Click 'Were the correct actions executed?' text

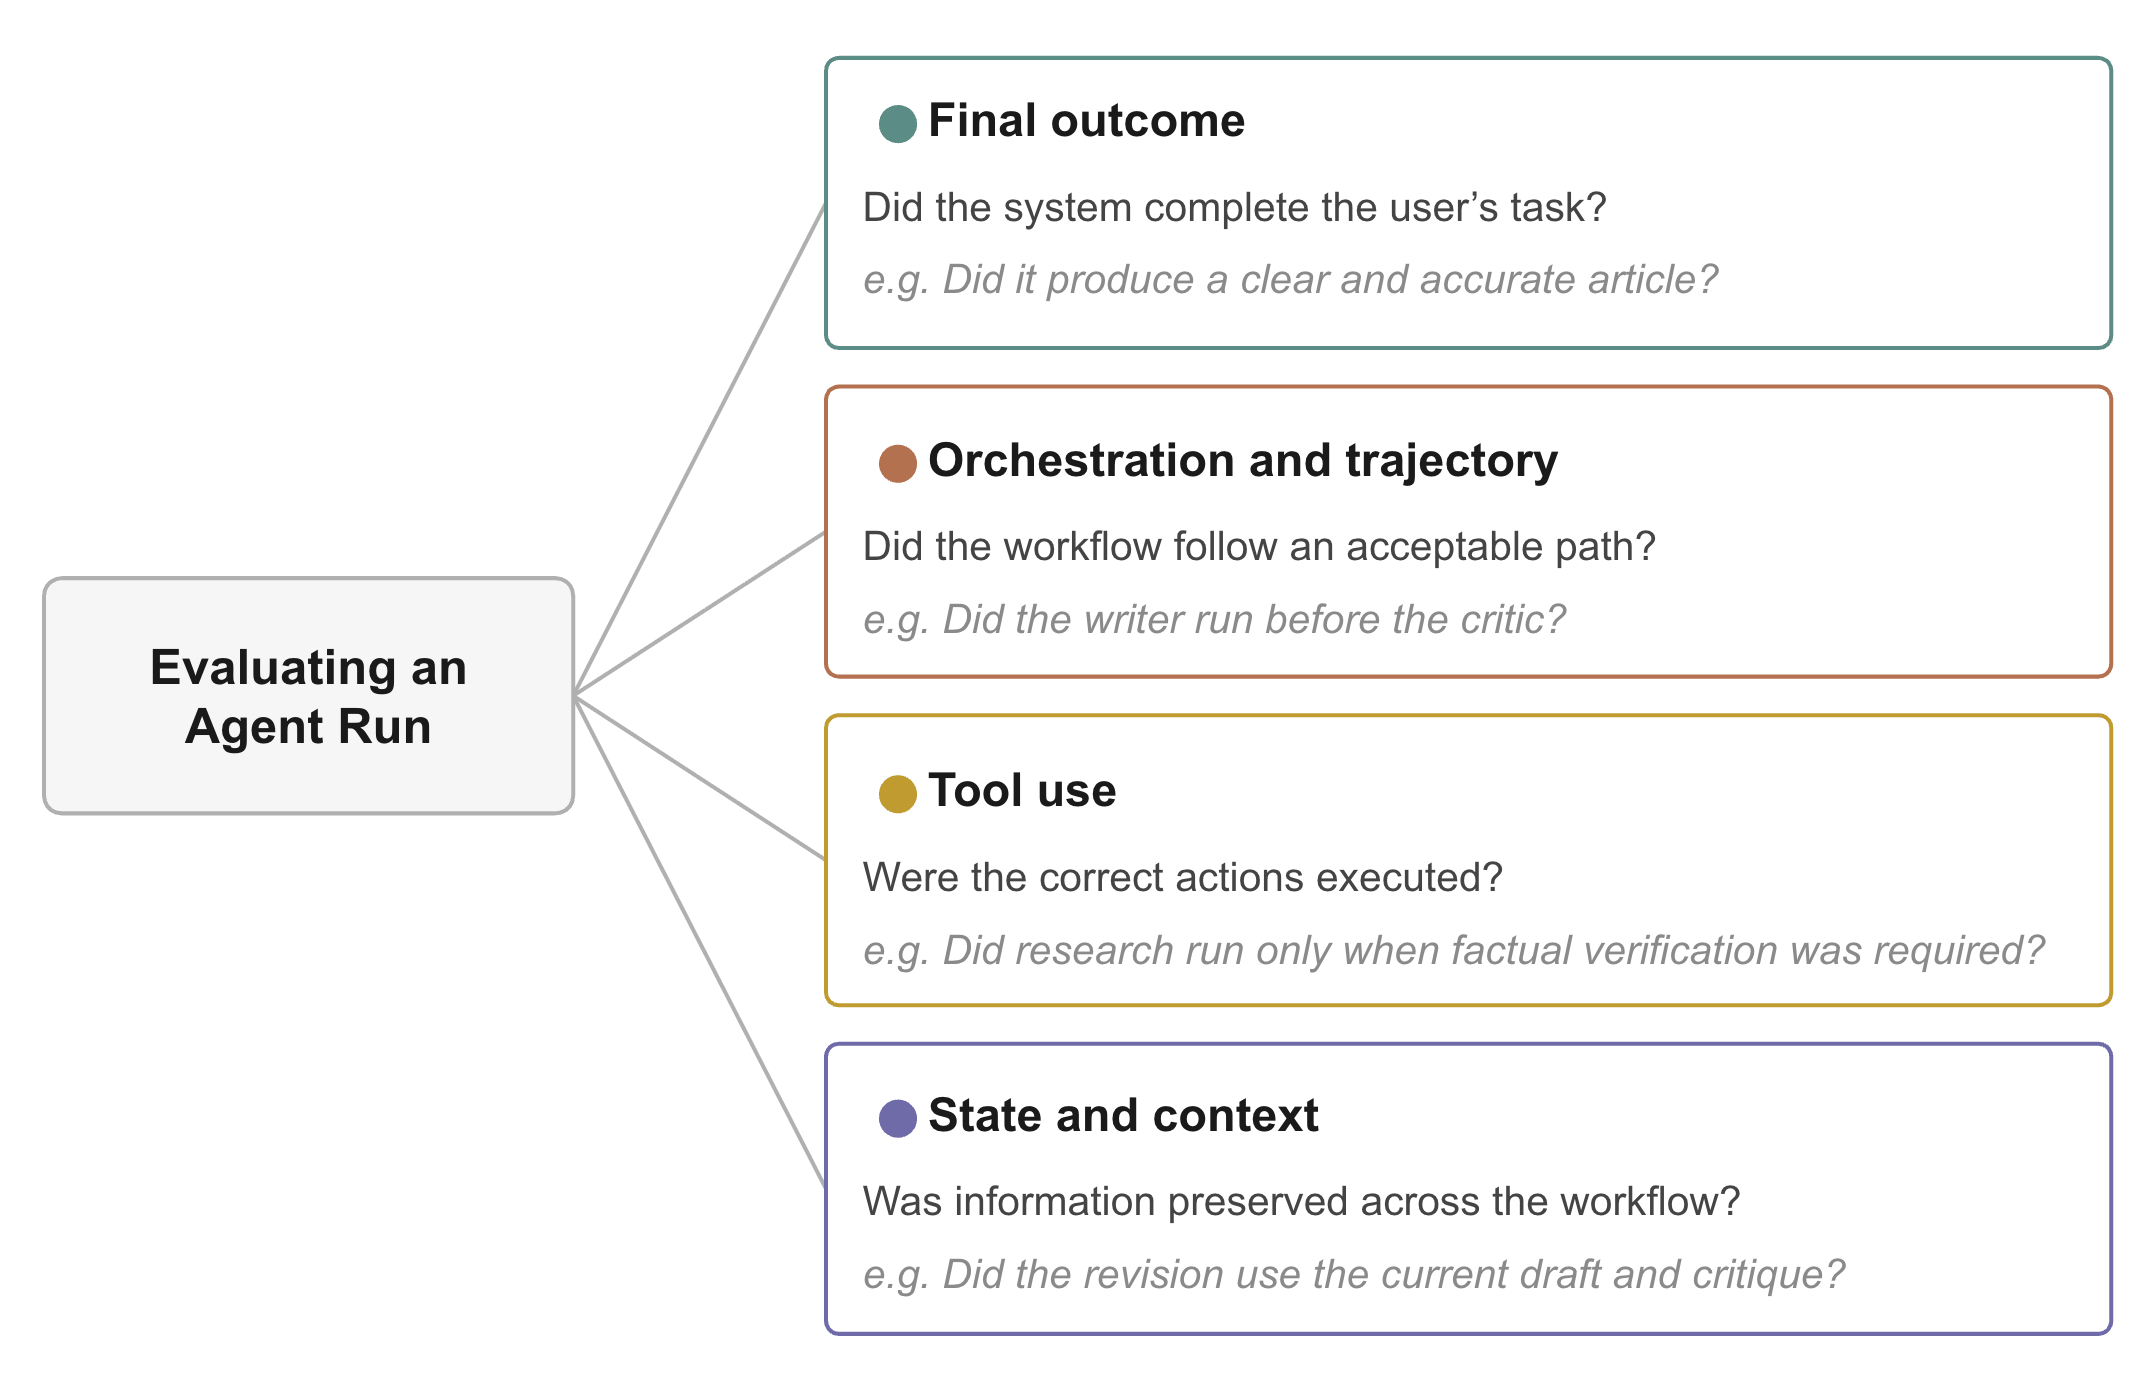click(1183, 877)
